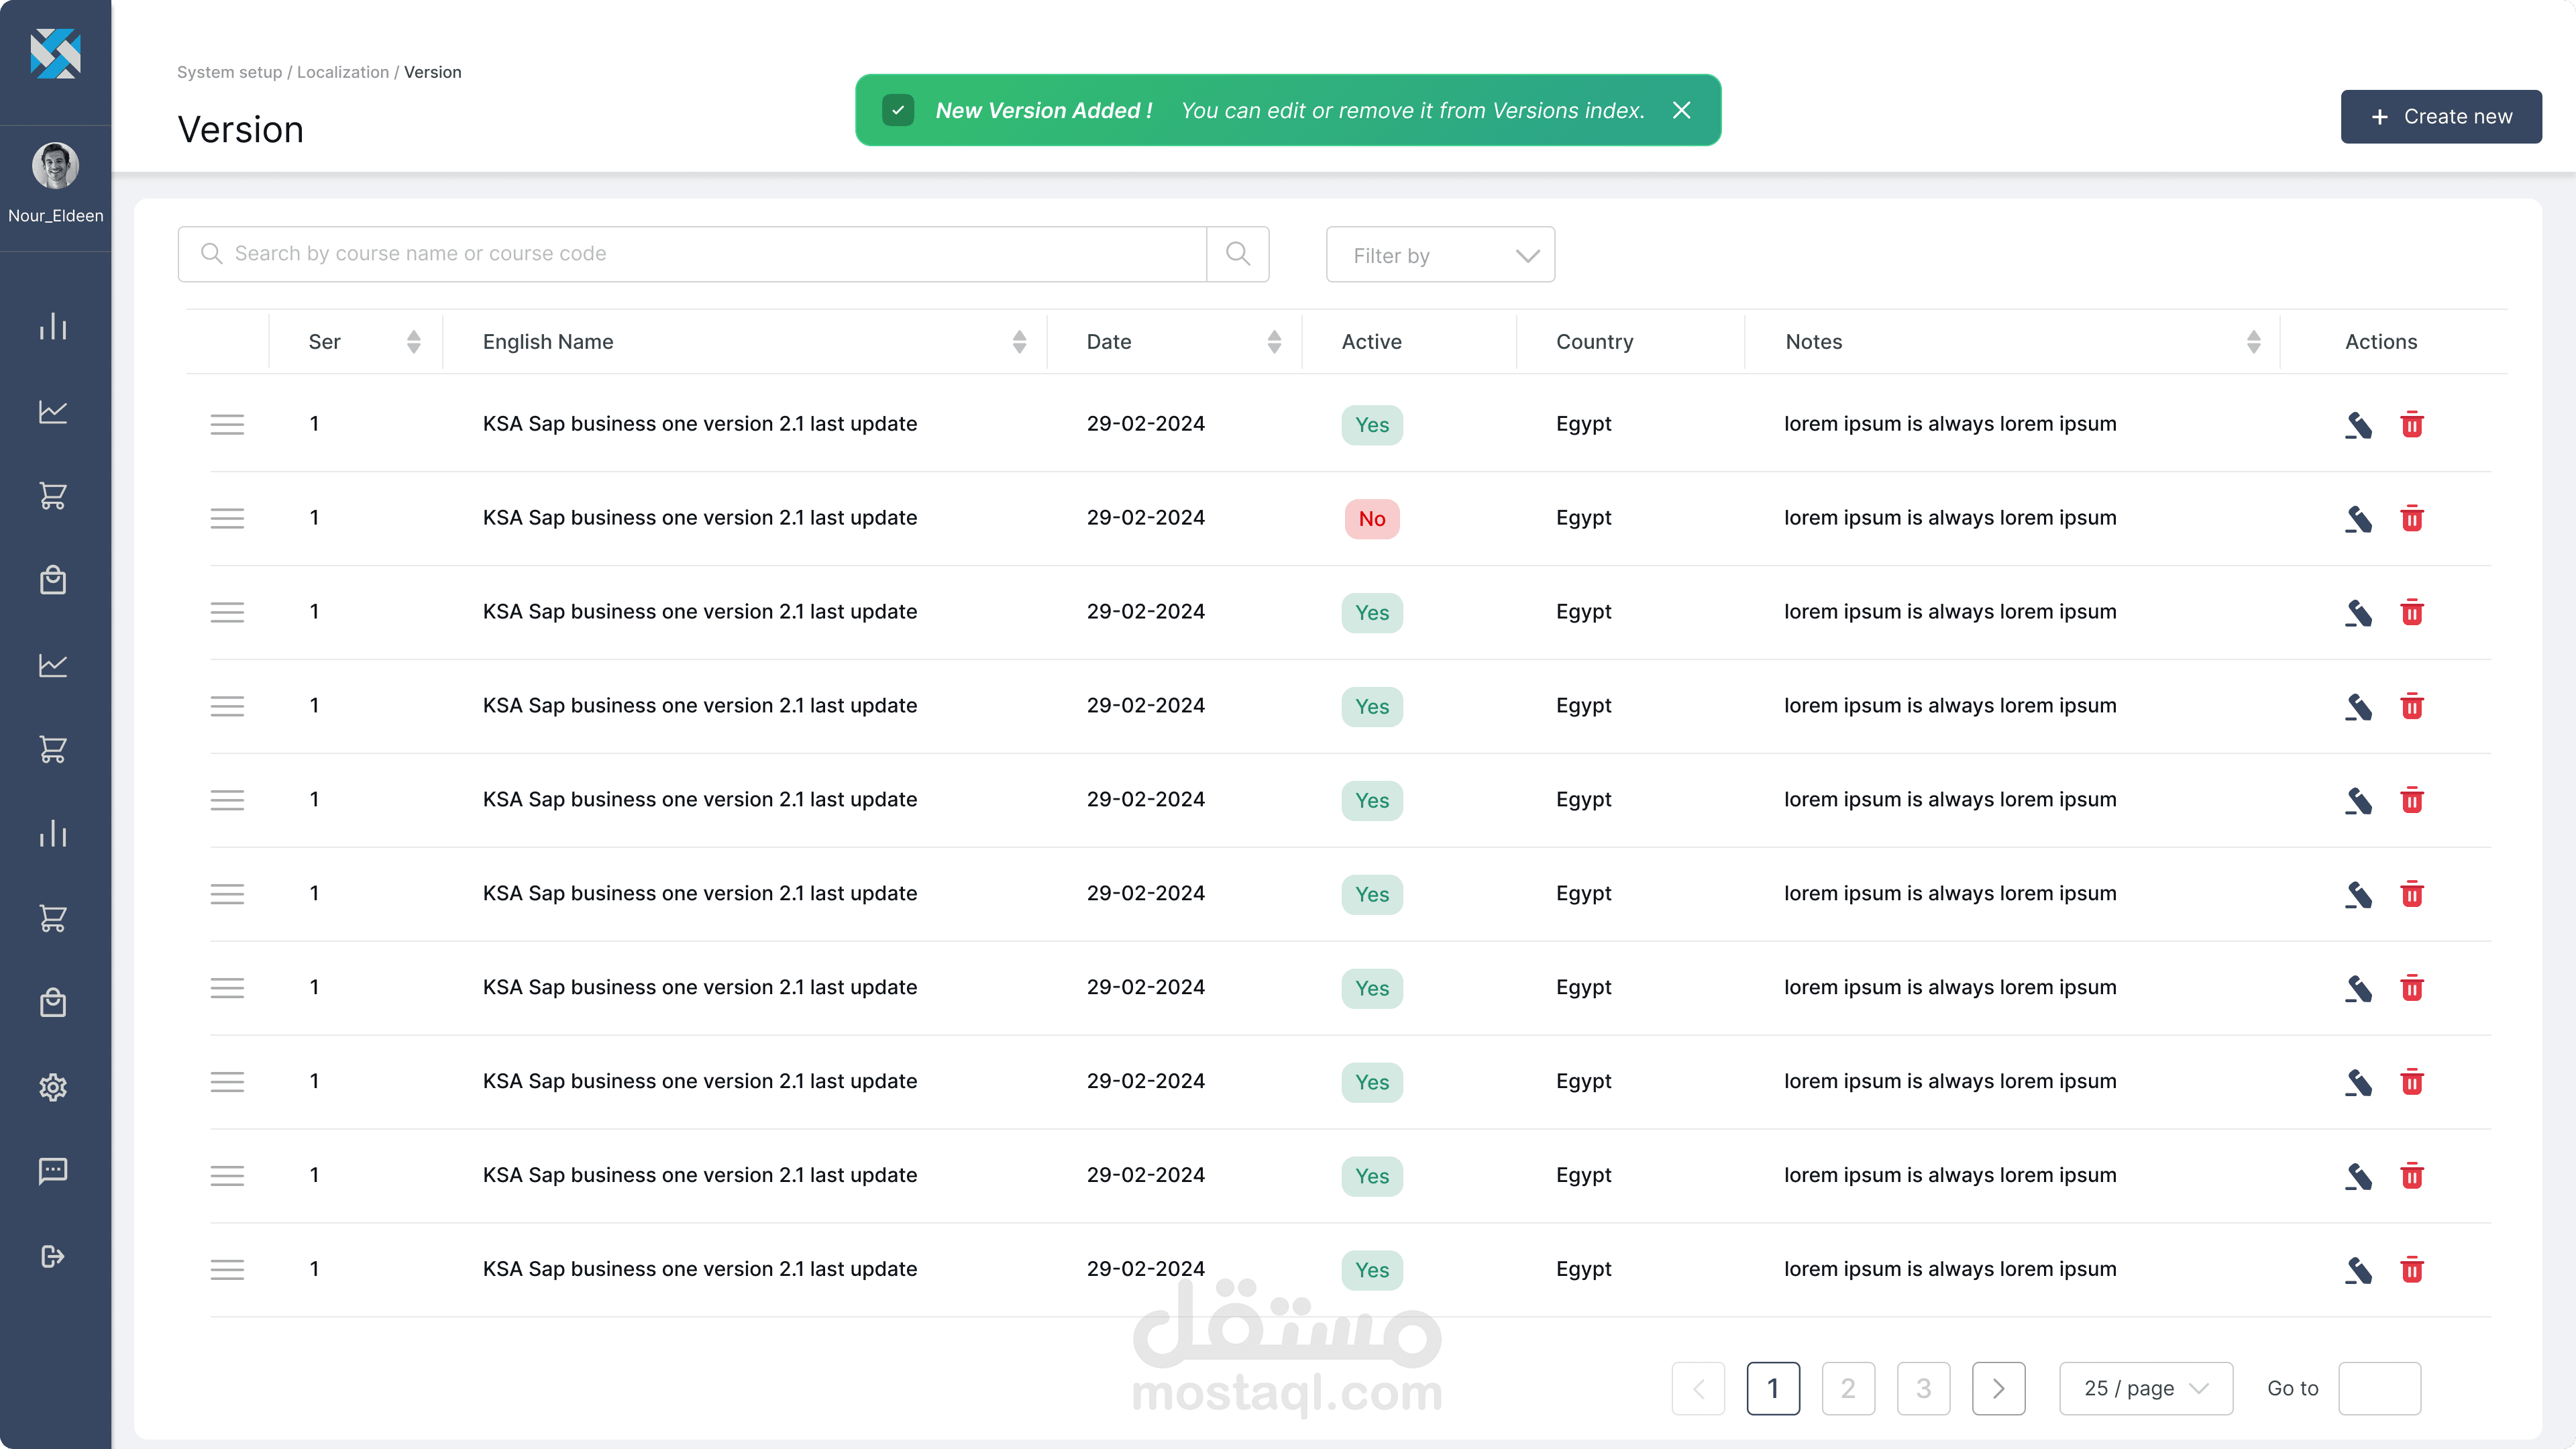Click the logout icon at the sidebar bottom

coord(53,1256)
